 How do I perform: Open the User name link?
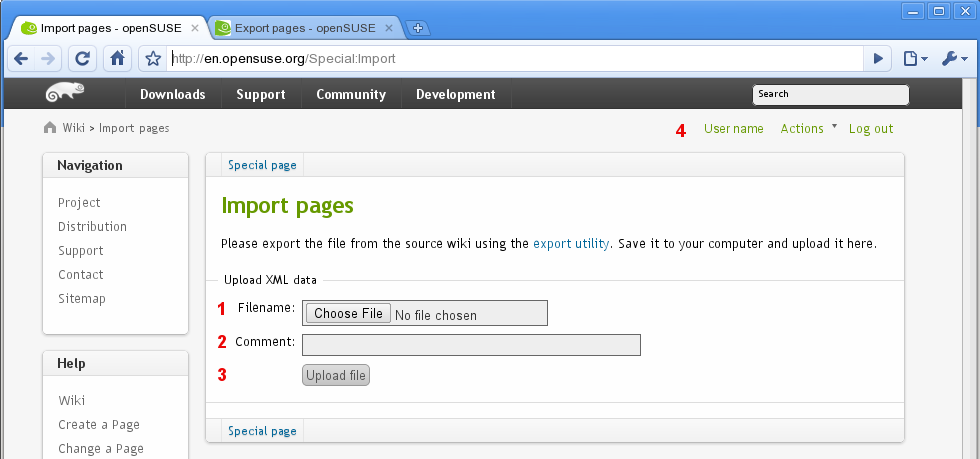(734, 128)
